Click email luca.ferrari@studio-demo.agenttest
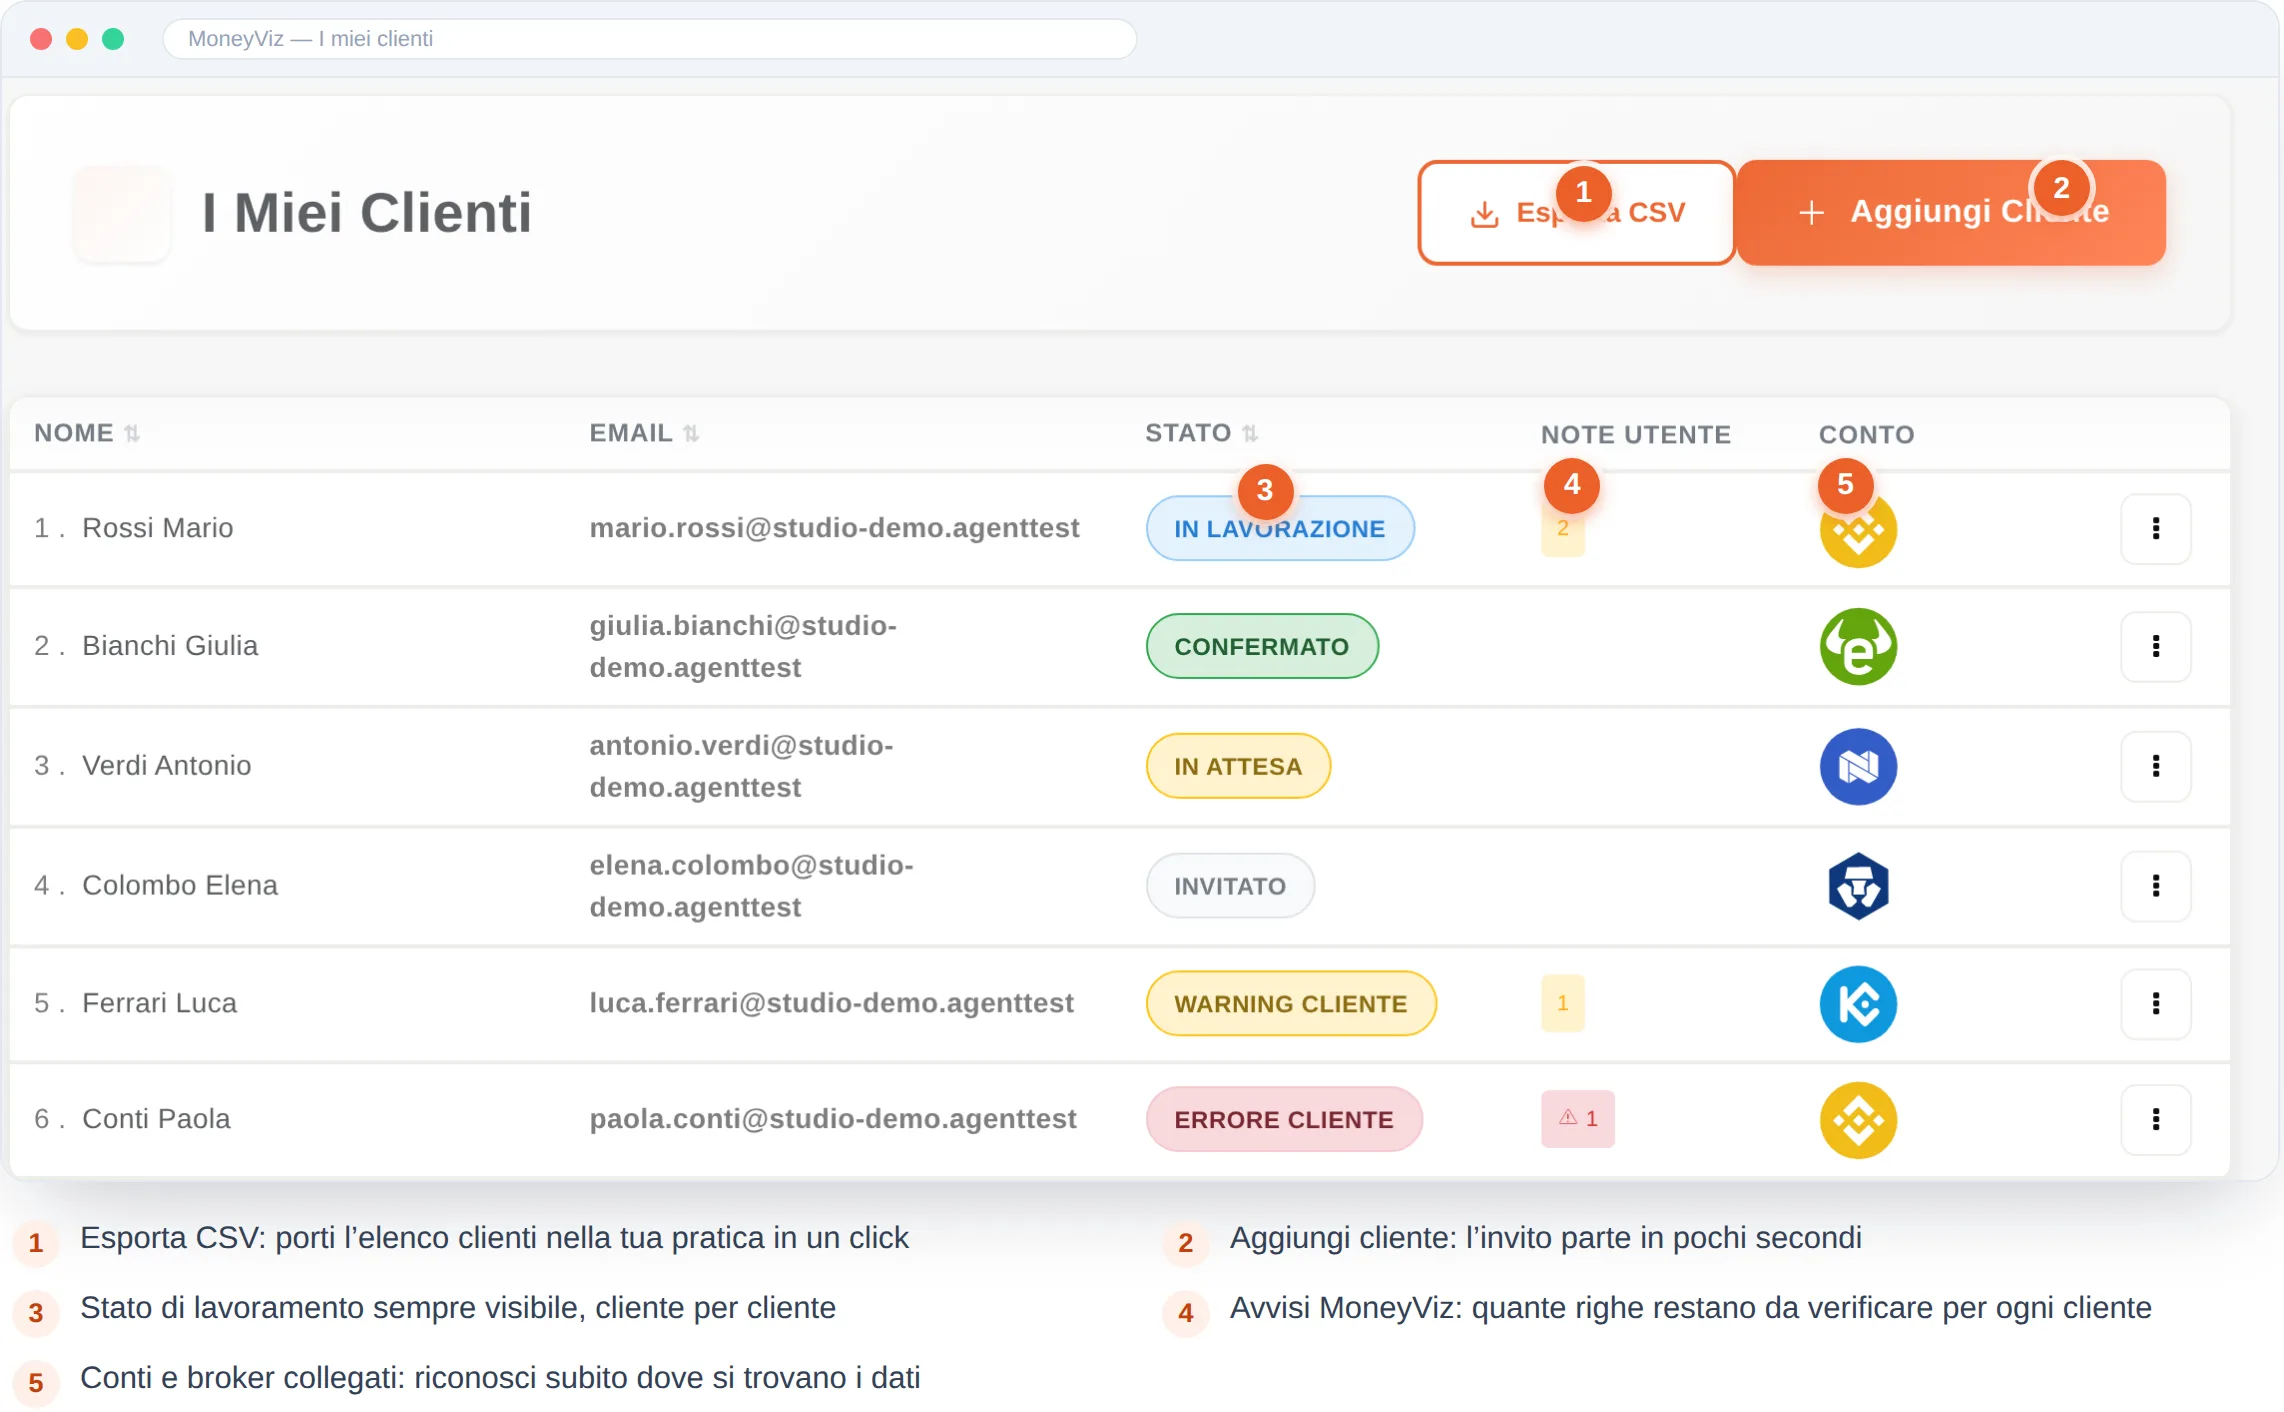This screenshot has height=1412, width=2284. coord(831,1003)
